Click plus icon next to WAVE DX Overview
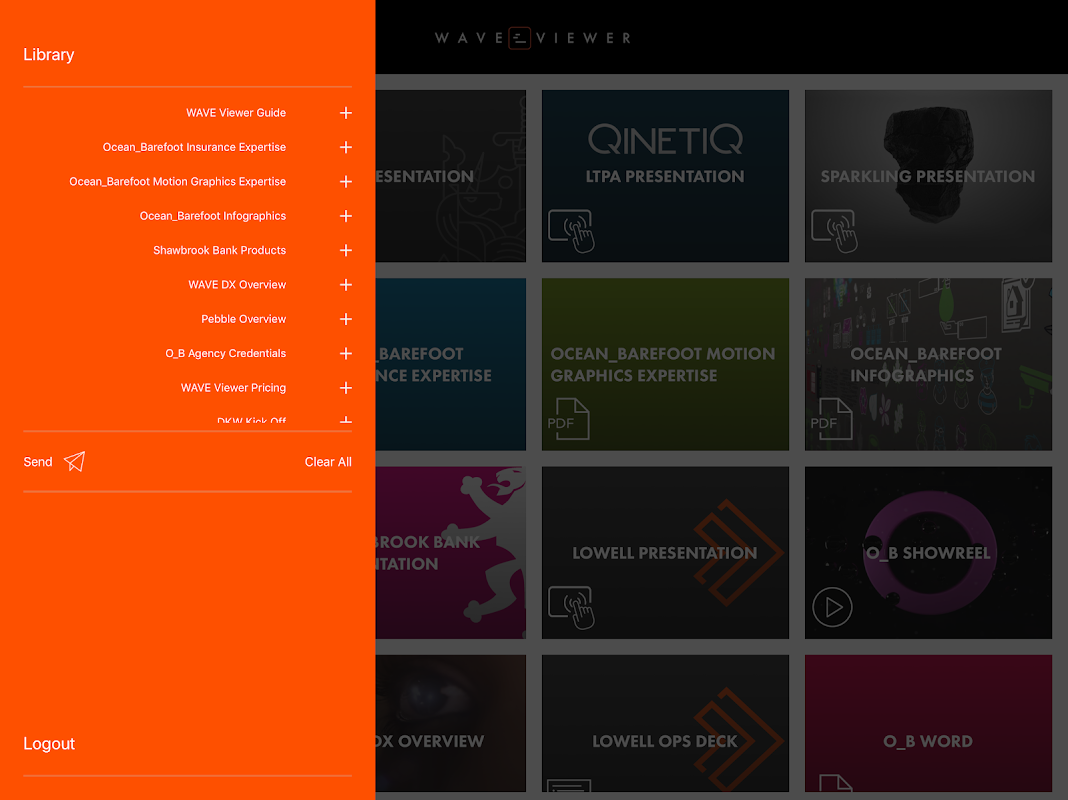Viewport: 1068px width, 800px height. pyautogui.click(x=346, y=285)
